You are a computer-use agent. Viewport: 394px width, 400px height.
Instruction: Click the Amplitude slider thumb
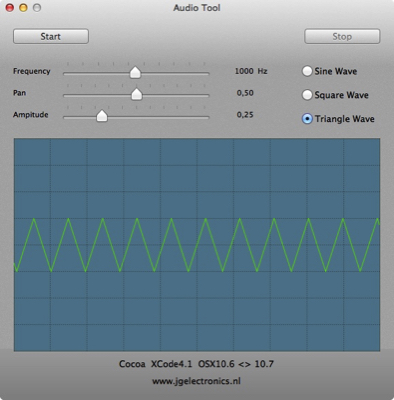click(x=102, y=116)
